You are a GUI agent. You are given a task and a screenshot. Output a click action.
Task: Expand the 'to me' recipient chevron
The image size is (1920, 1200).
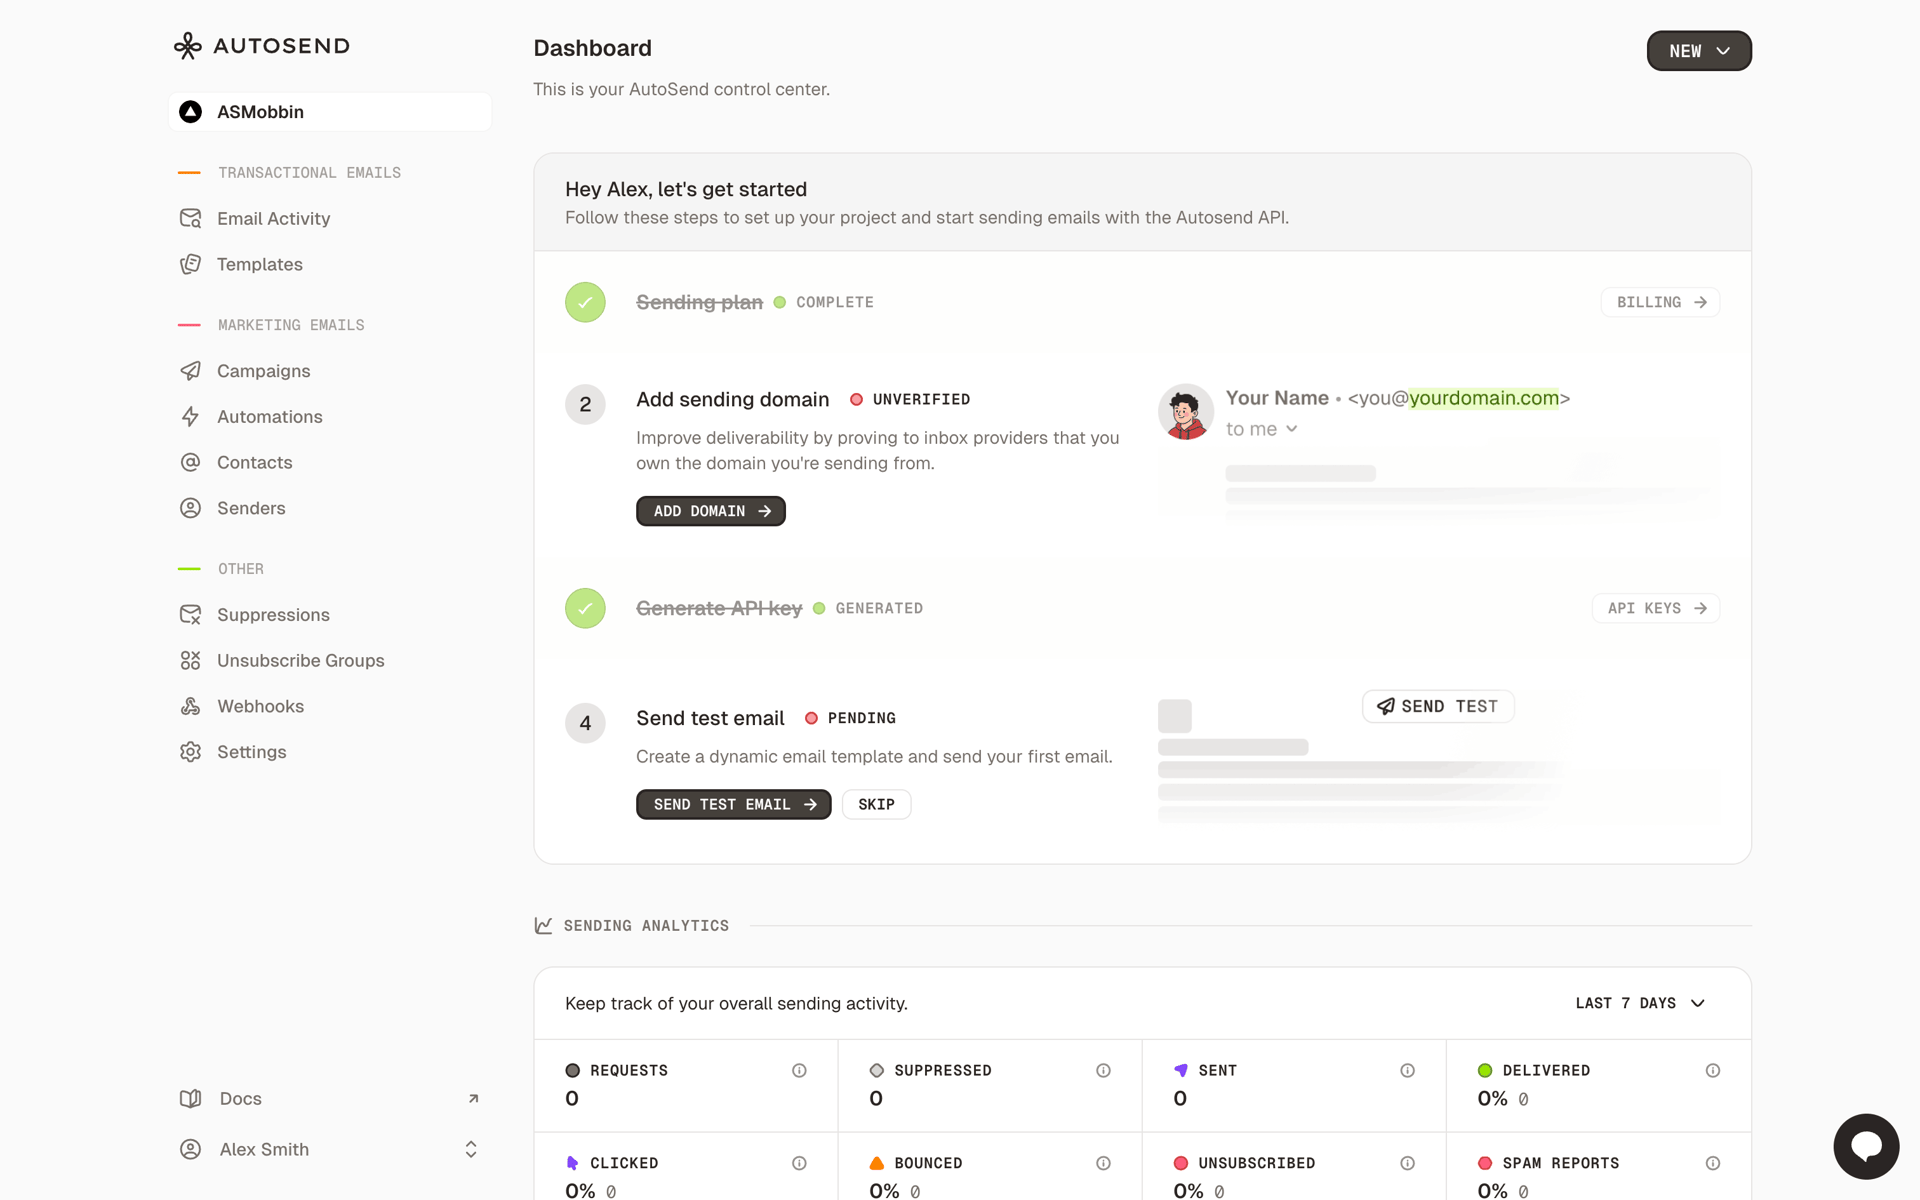click(1292, 429)
